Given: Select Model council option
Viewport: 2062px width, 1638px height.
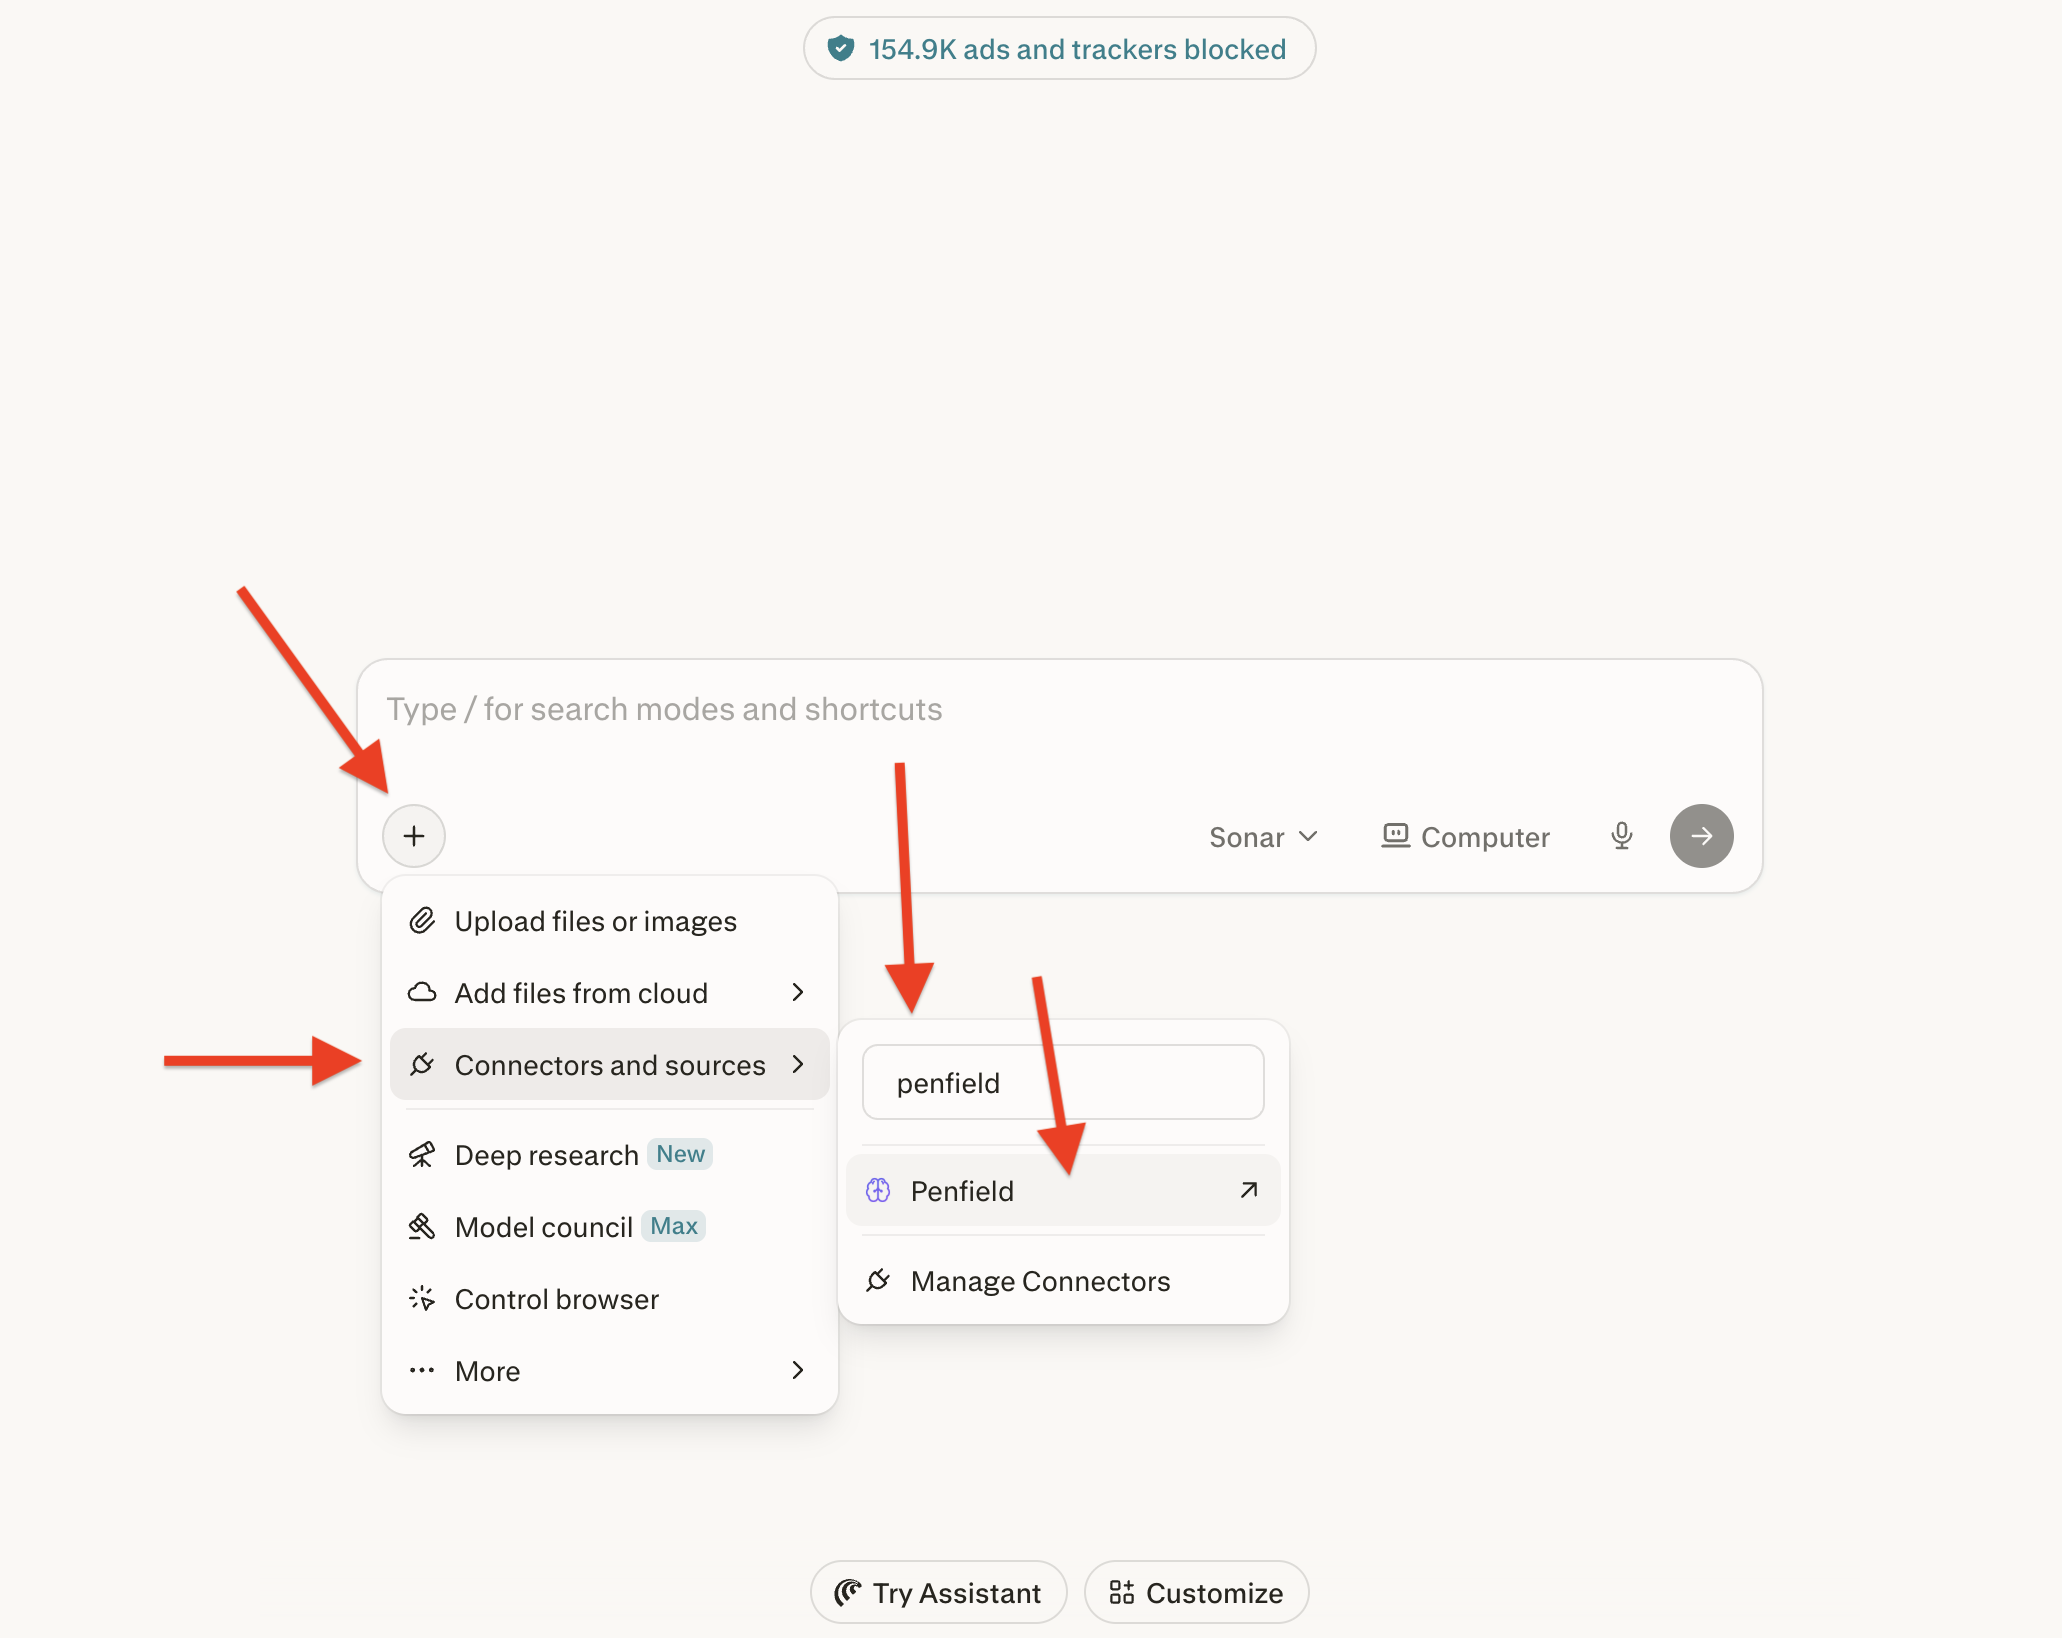Looking at the screenshot, I should (x=609, y=1227).
